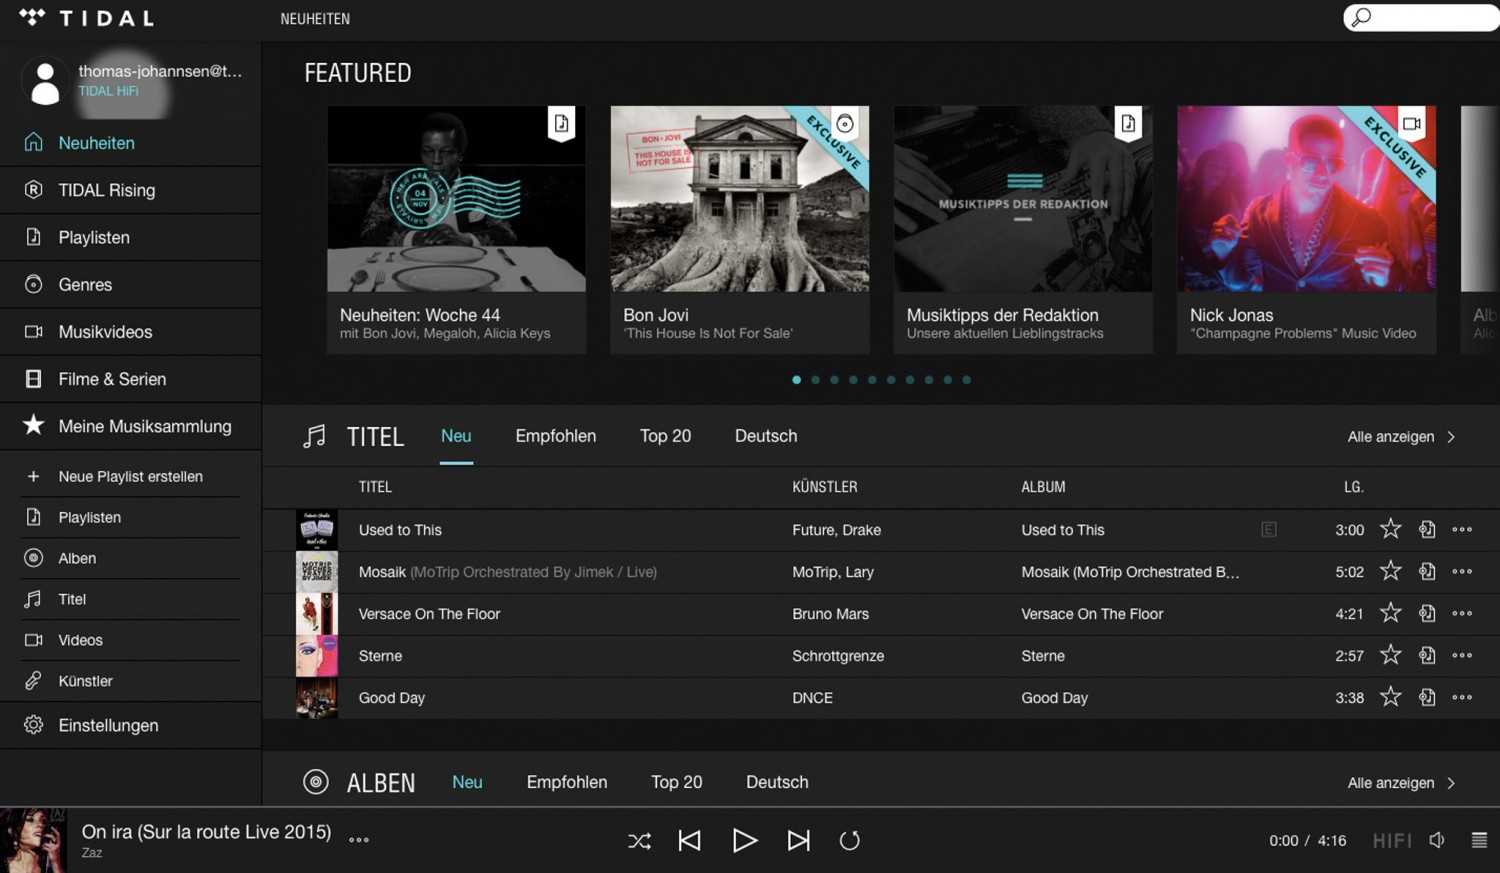
Task: Open Alben in my collection
Action: [x=130, y=558]
